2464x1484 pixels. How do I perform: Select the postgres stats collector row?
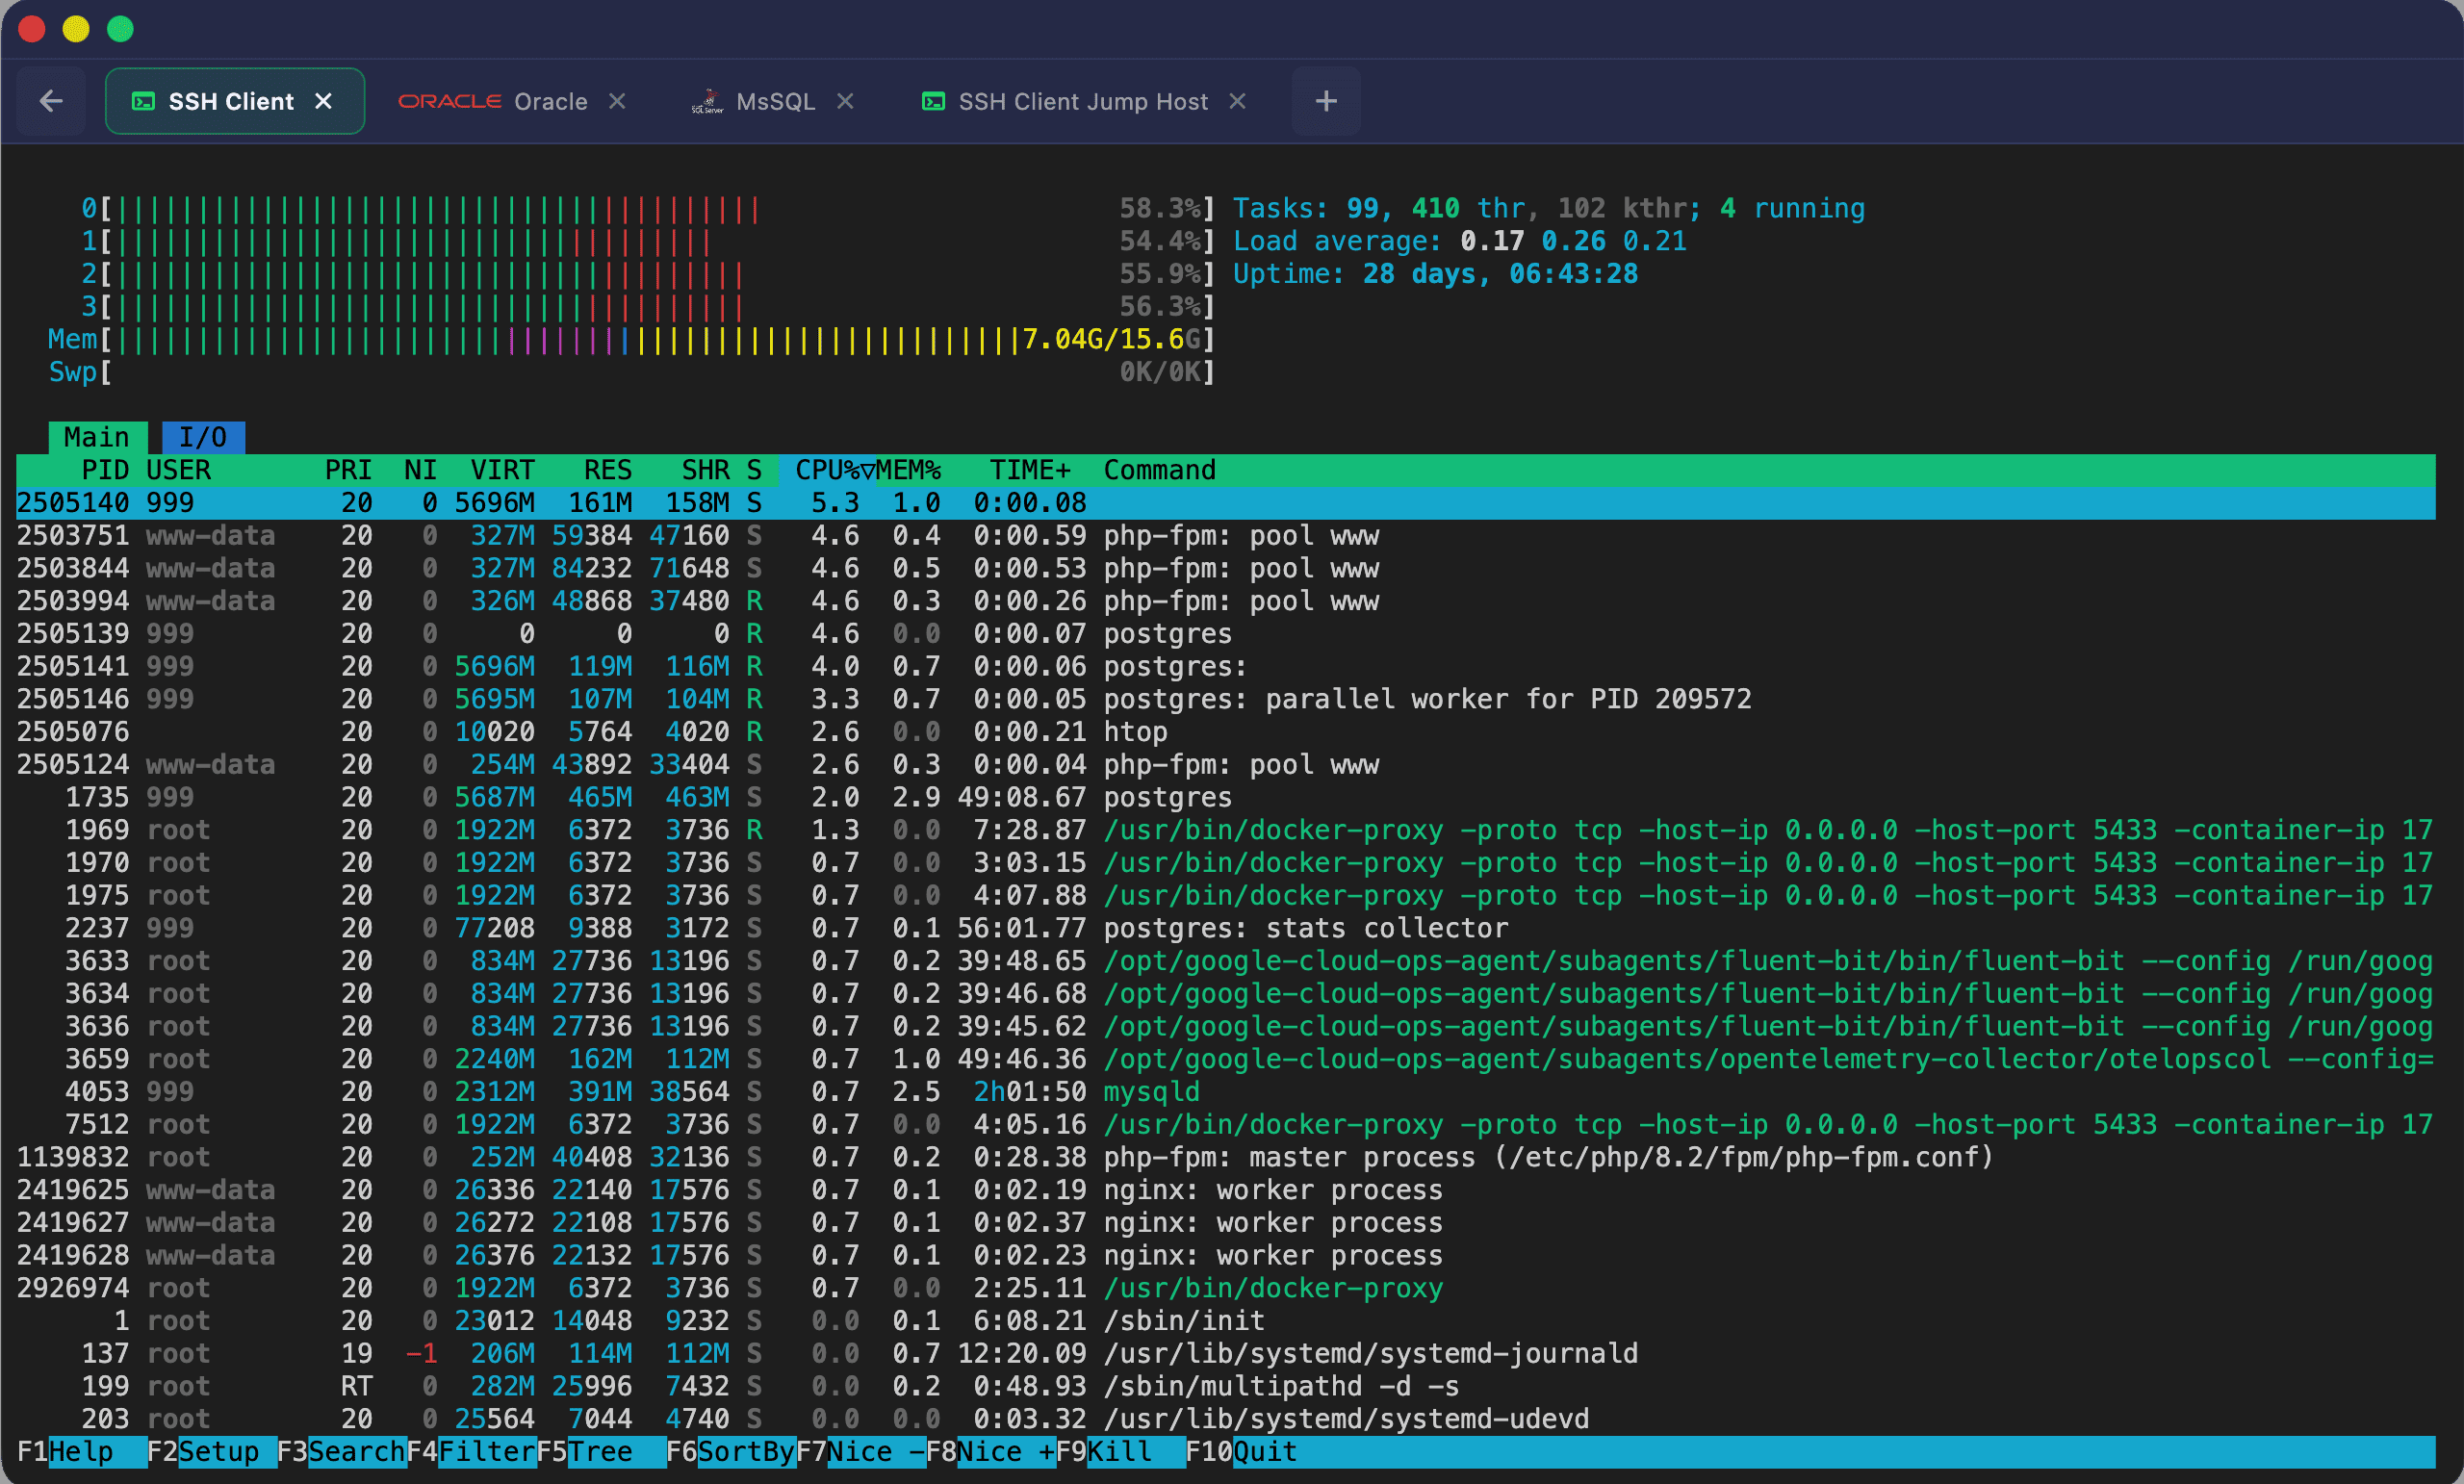[1225, 928]
